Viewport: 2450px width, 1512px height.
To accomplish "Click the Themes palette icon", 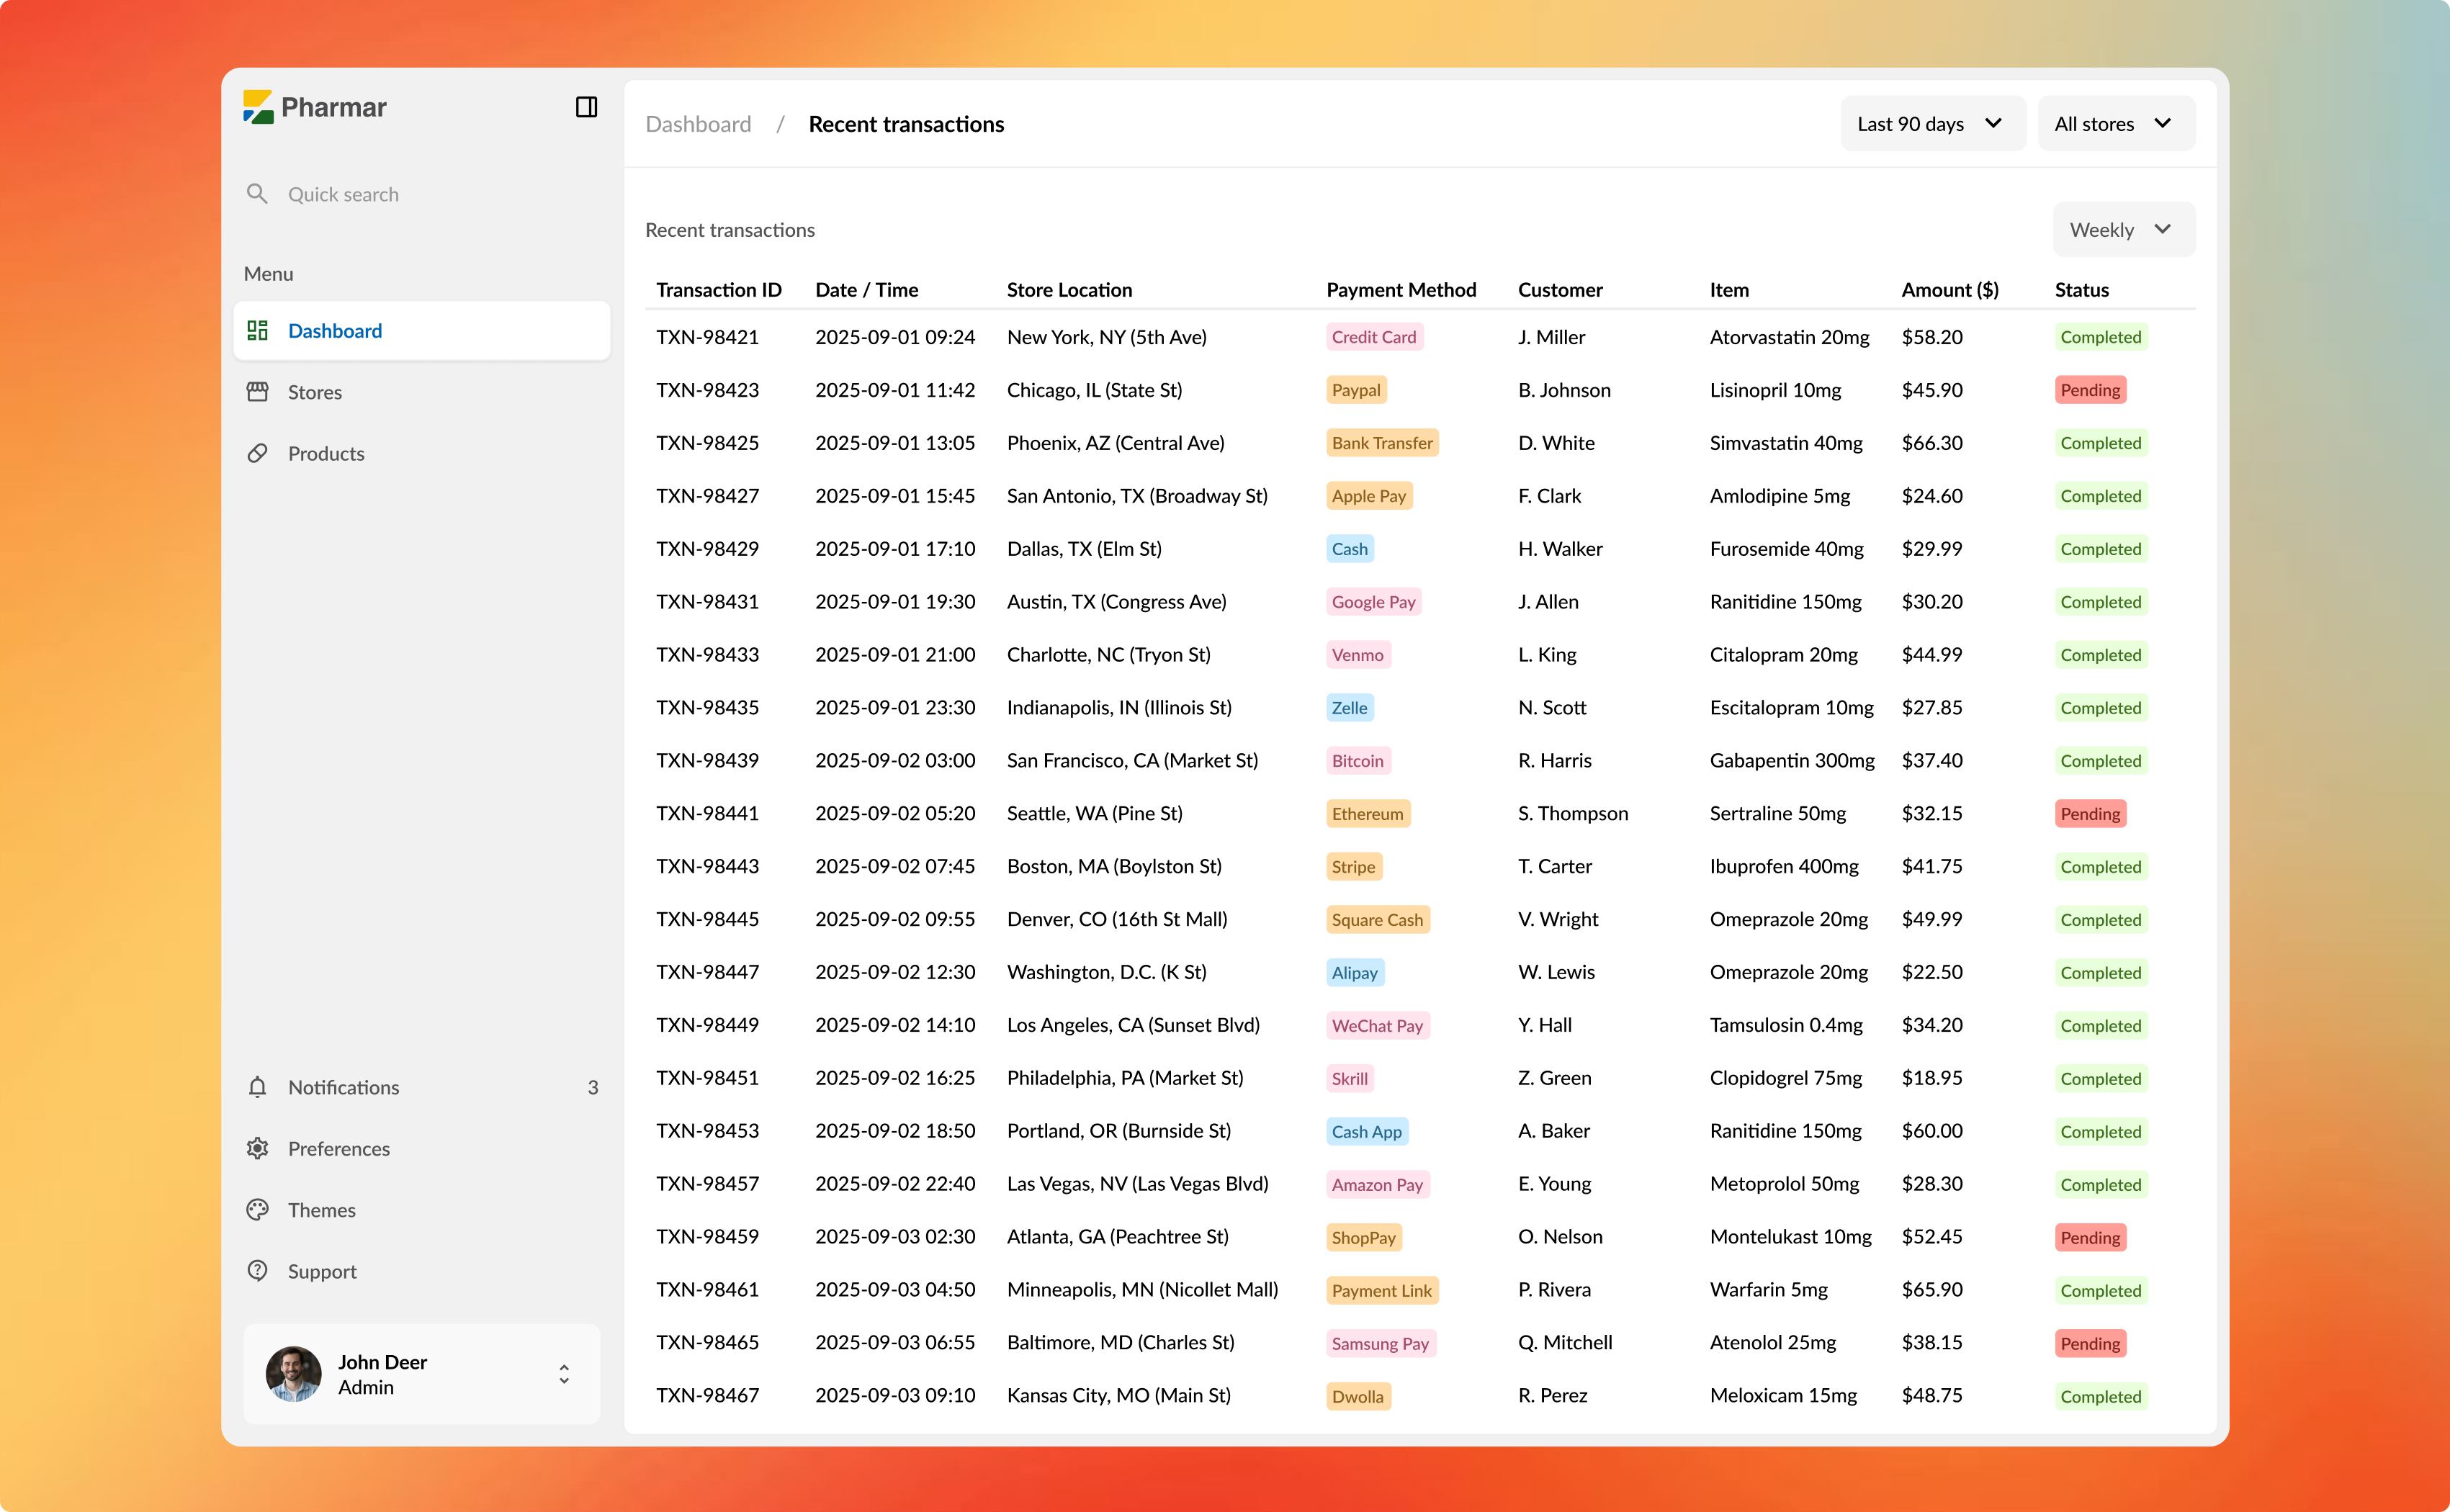I will coord(257,1210).
